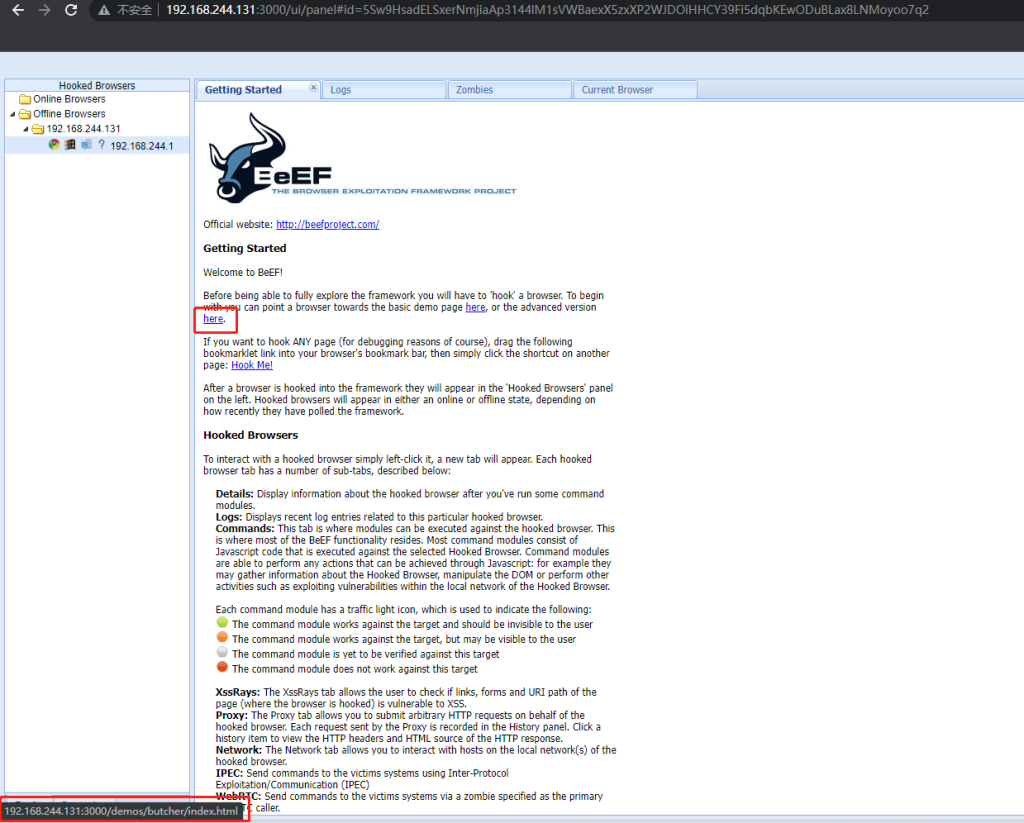The height and width of the screenshot is (823, 1024).
Task: Click the question mark icon of hooked browser
Action: tap(101, 144)
